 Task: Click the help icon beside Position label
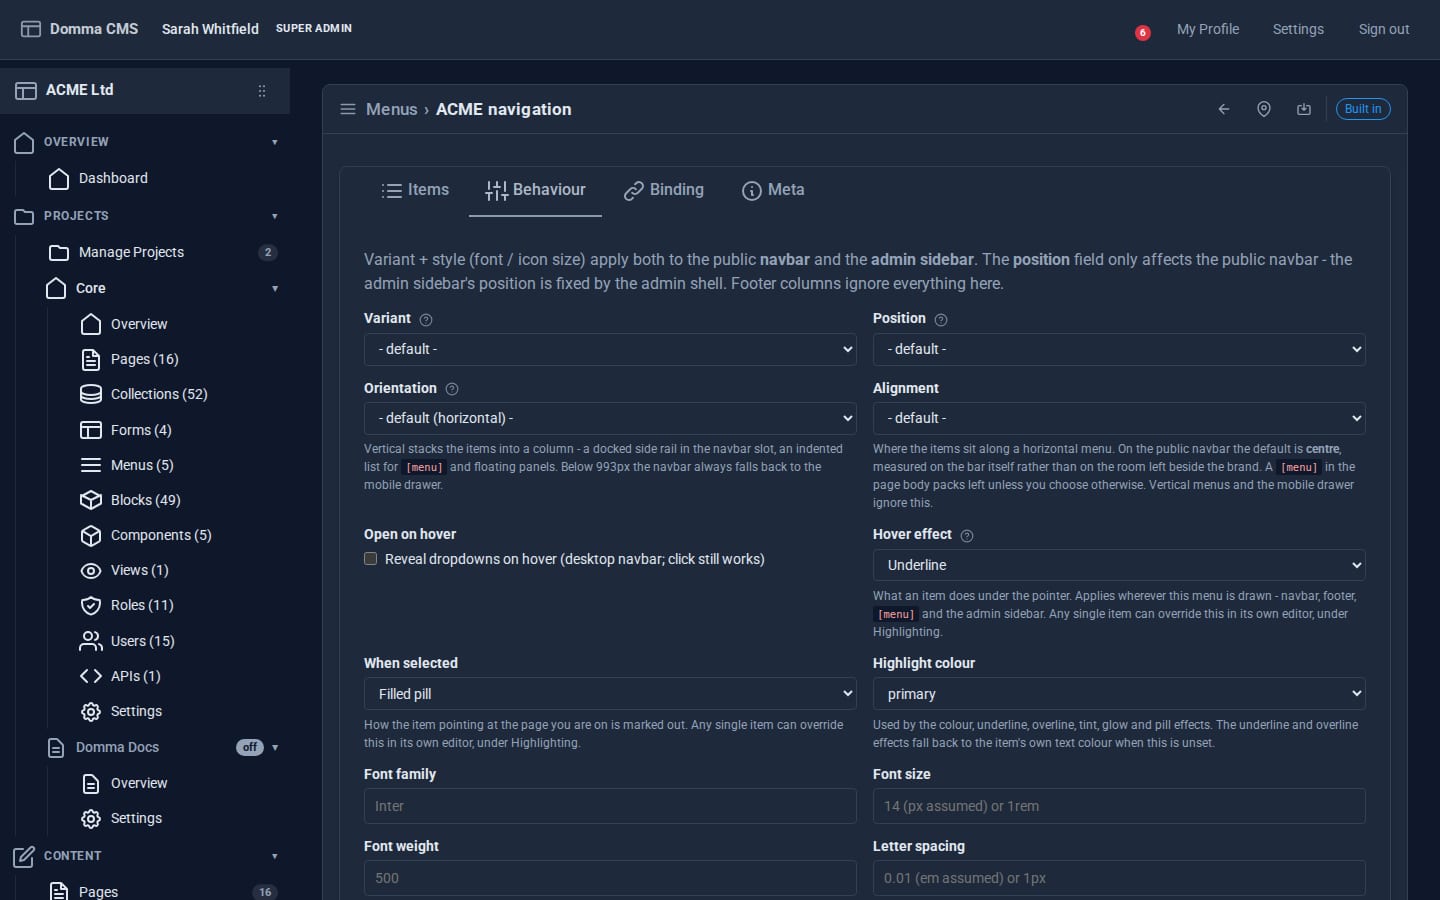click(x=941, y=320)
